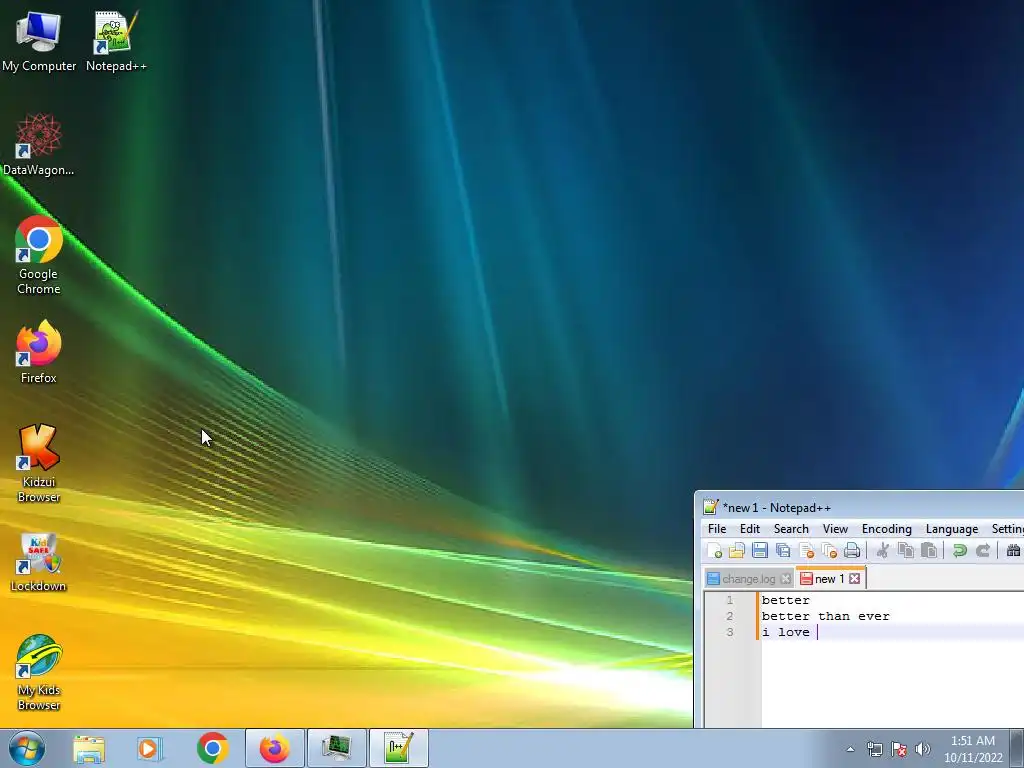Switch to the monitor app in taskbar
Image resolution: width=1024 pixels, height=768 pixels.
(337, 748)
